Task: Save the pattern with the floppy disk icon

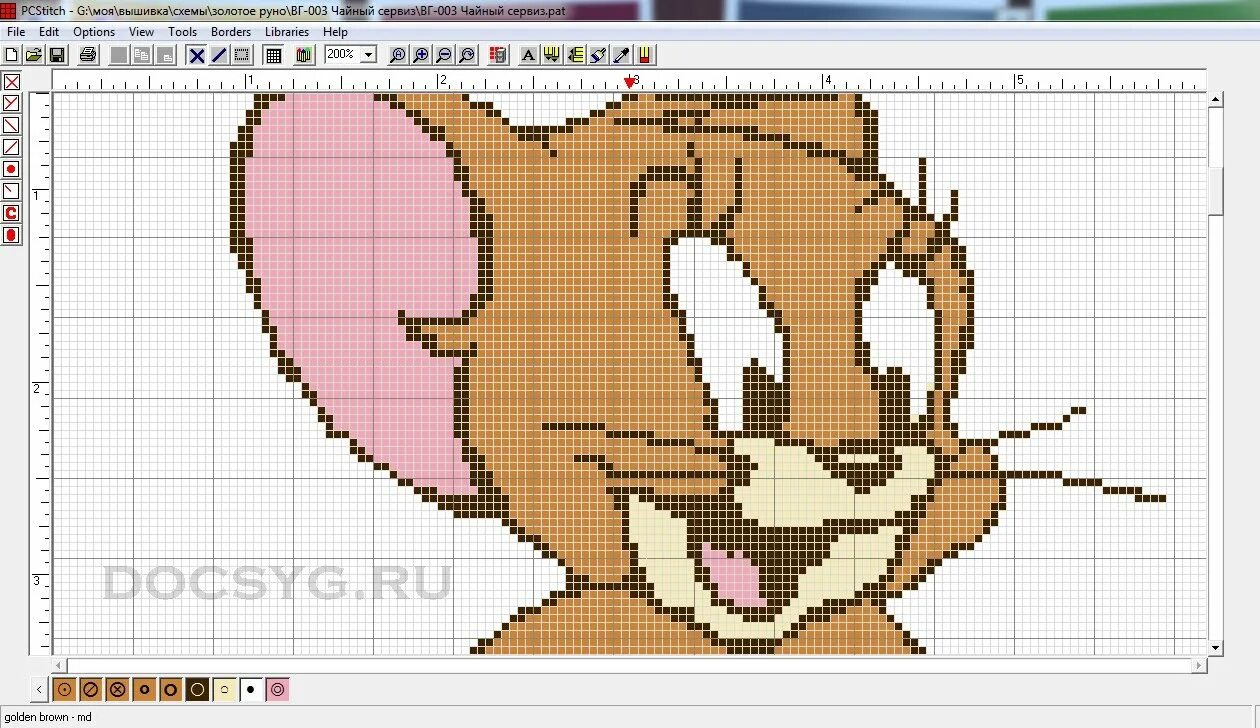Action: 57,54
